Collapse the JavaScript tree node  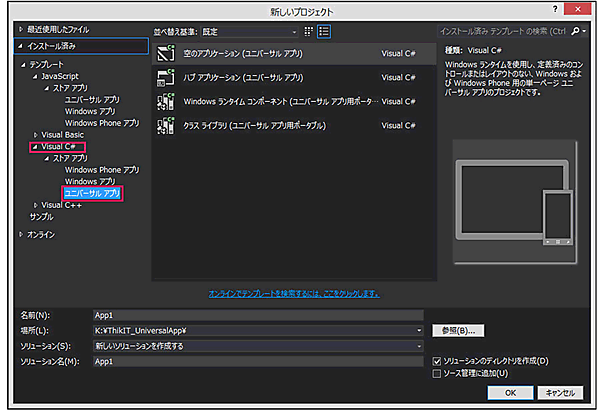pos(35,77)
